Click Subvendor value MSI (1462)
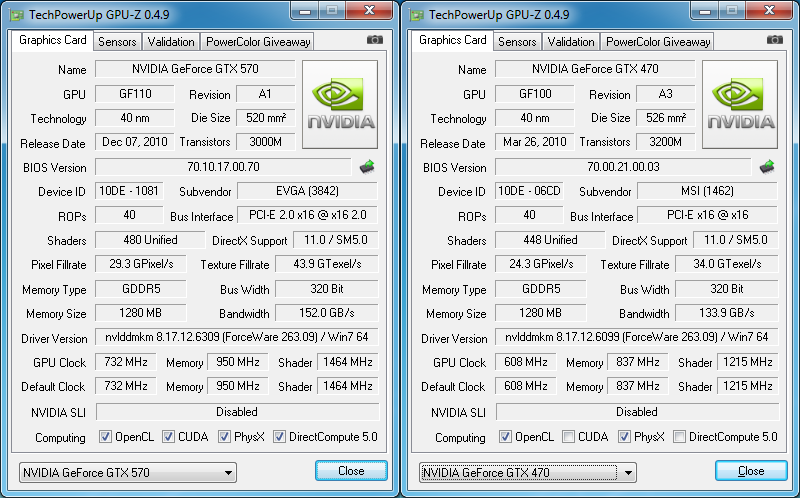The width and height of the screenshot is (800, 498). [708, 191]
